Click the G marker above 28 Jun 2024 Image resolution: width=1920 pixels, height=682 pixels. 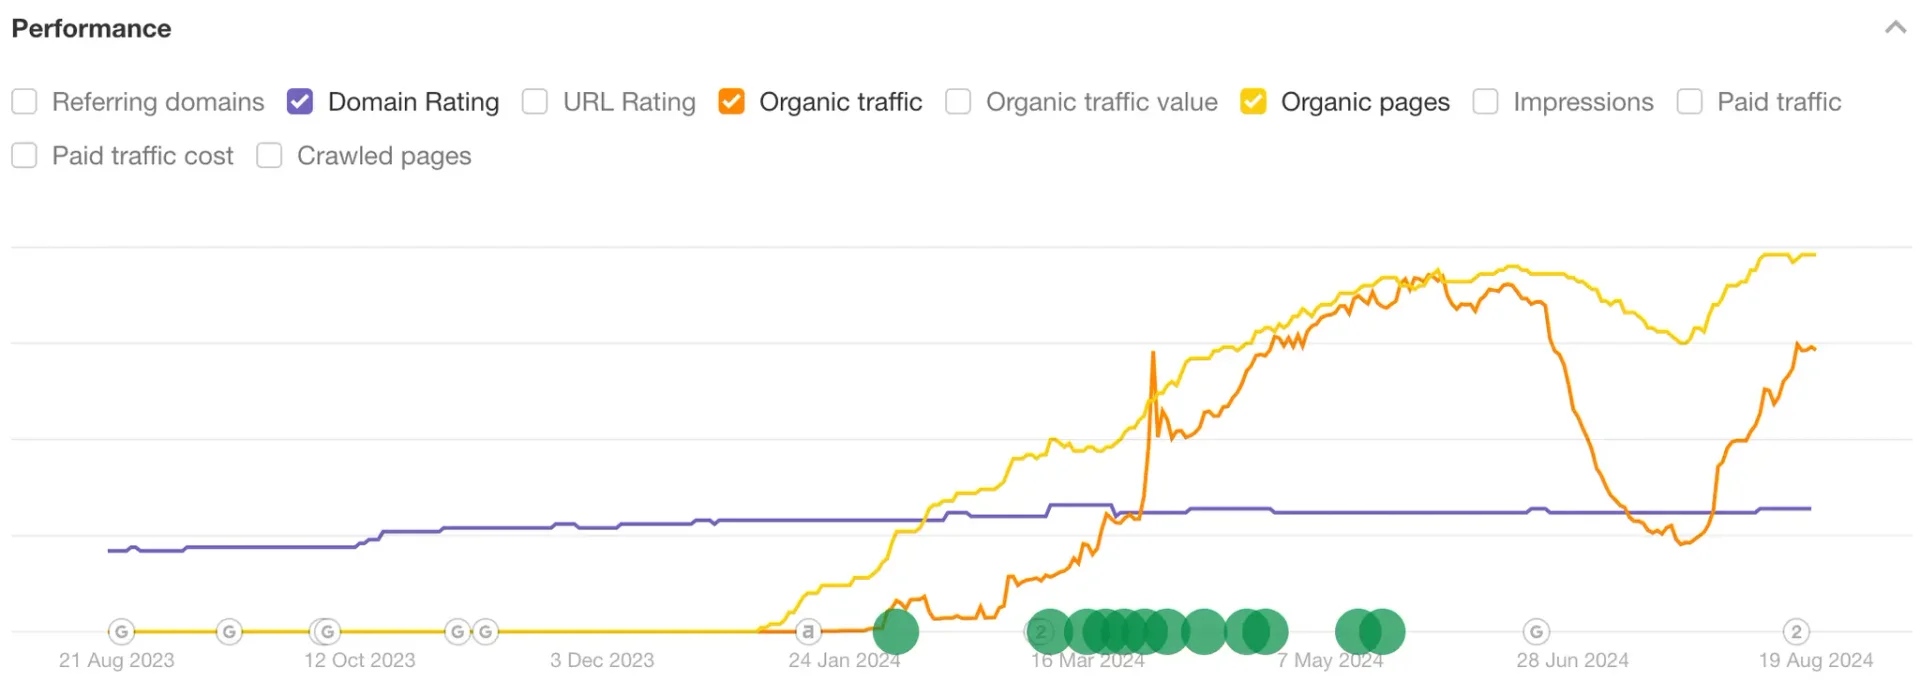click(x=1536, y=632)
